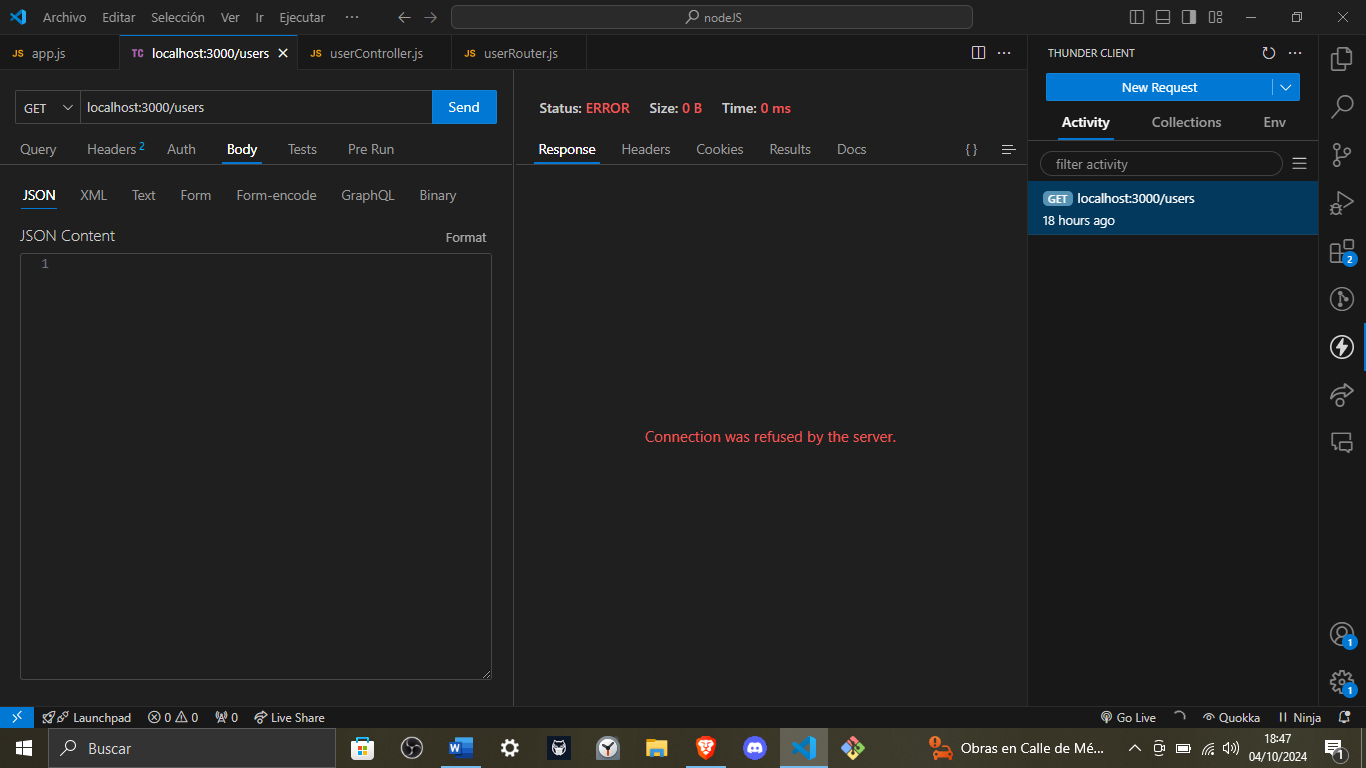Screen dimensions: 1366x768
Task: Open Discord from the Windows taskbar
Action: point(754,747)
